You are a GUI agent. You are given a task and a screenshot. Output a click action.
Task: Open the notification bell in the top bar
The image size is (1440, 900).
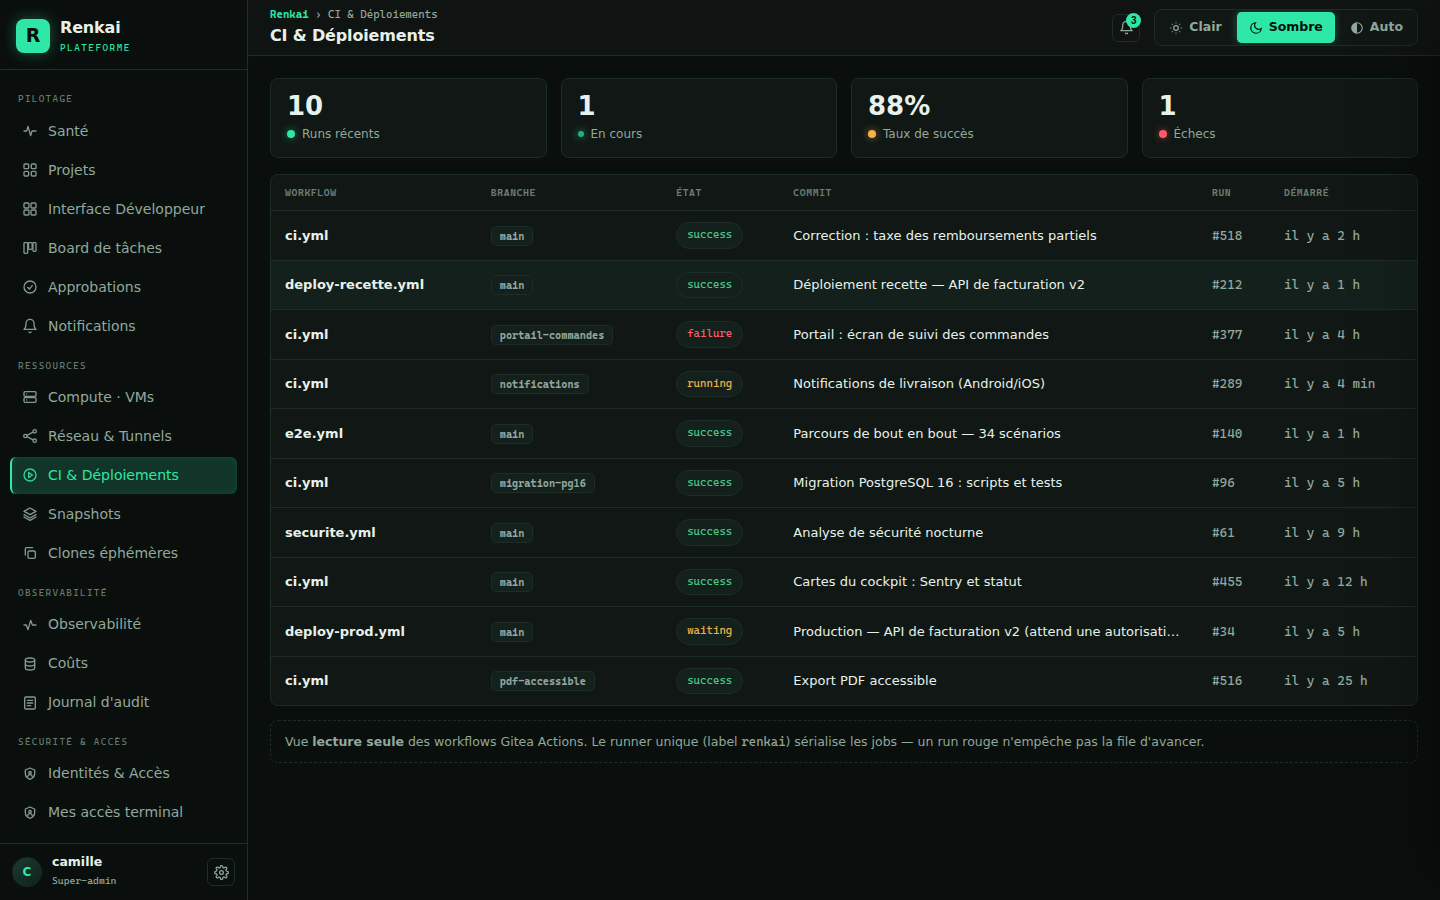click(x=1126, y=27)
